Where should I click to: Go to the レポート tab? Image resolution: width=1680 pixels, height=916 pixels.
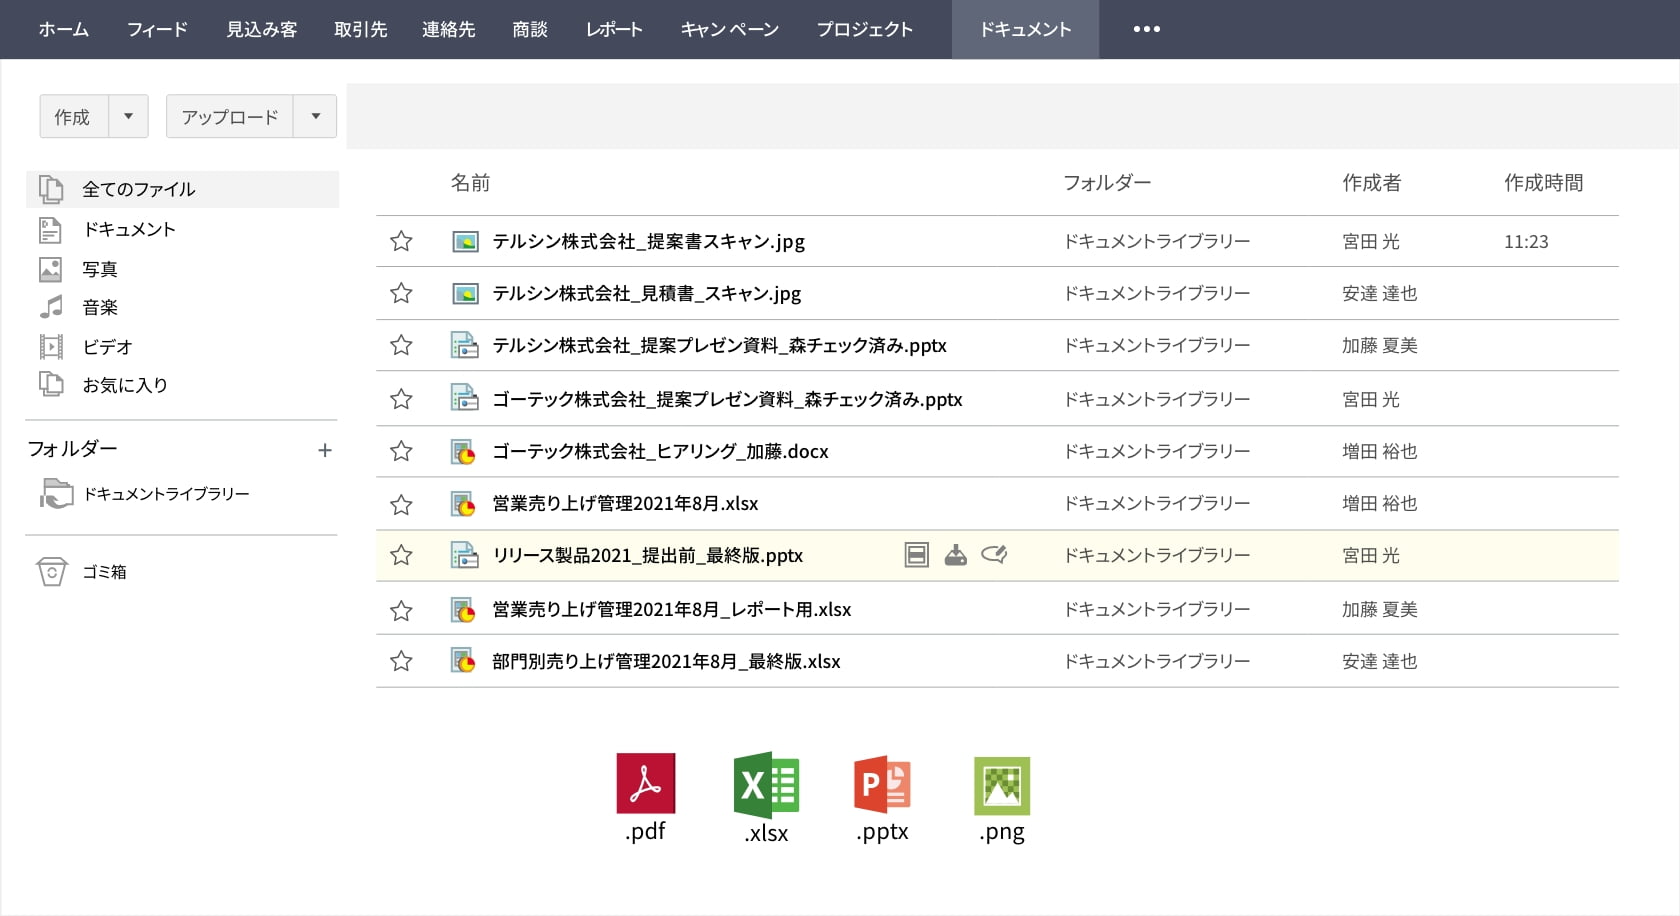[614, 29]
